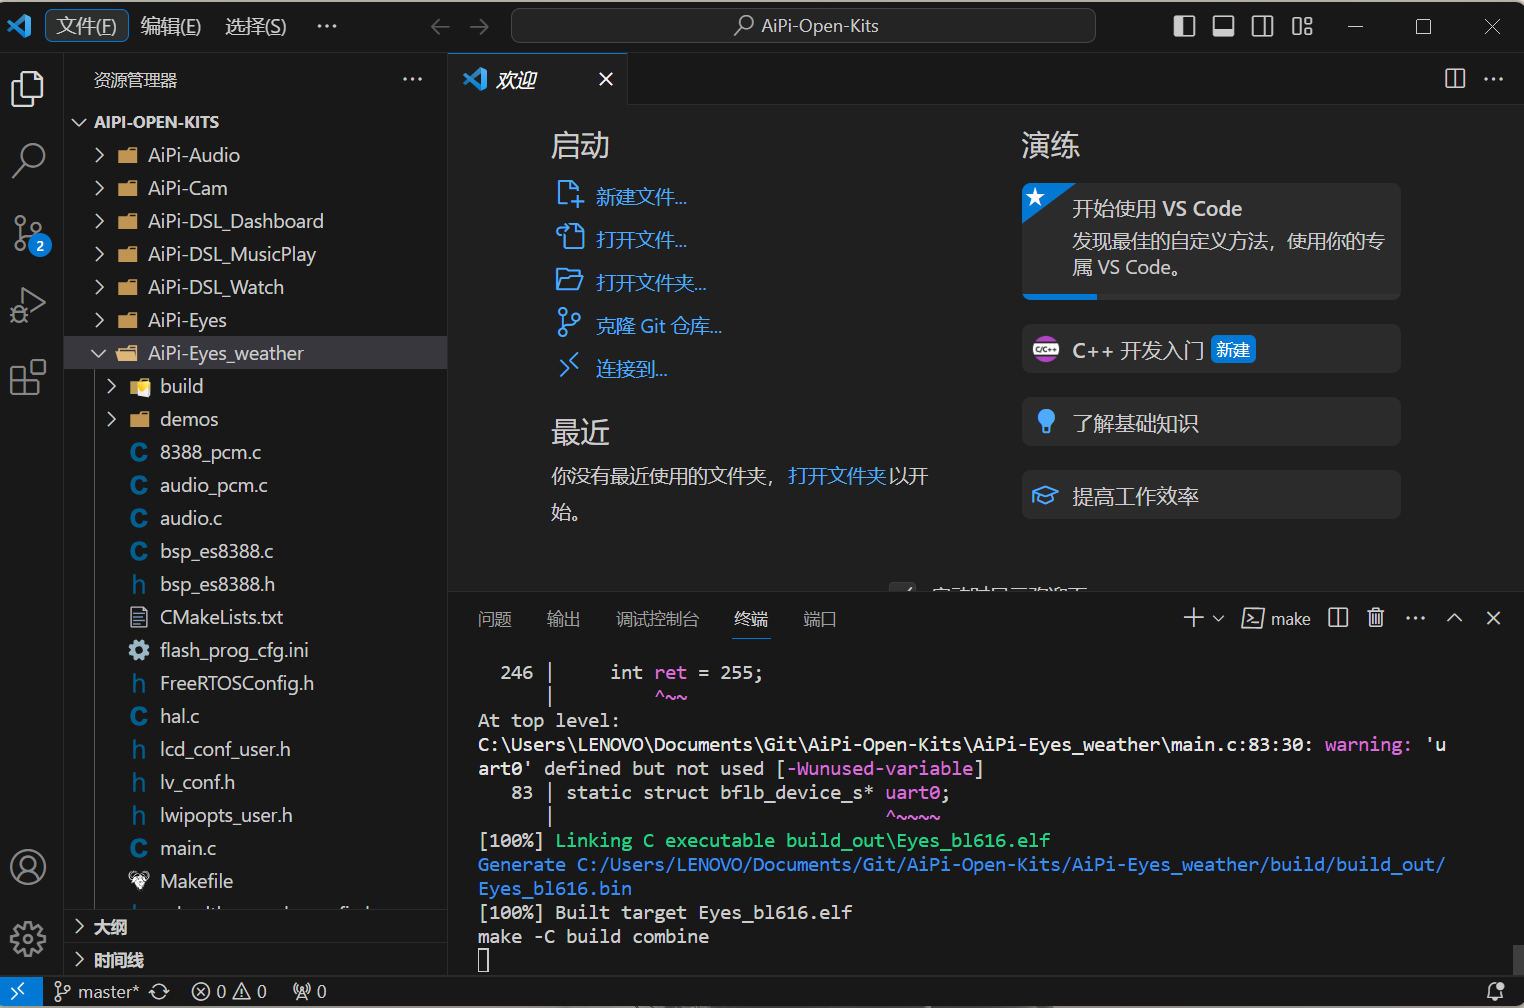
Task: Open the Extensions view icon
Action: pos(28,377)
